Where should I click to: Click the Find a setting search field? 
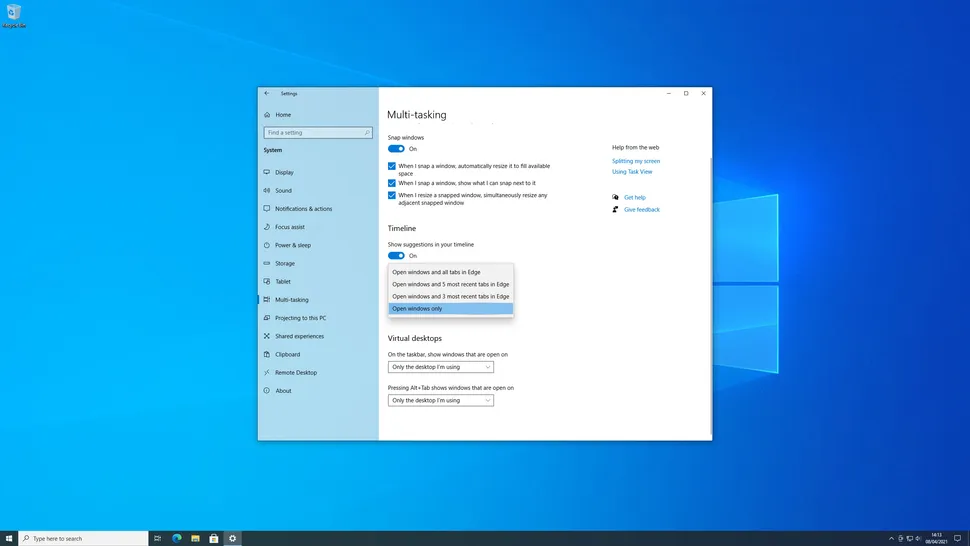pyautogui.click(x=318, y=132)
